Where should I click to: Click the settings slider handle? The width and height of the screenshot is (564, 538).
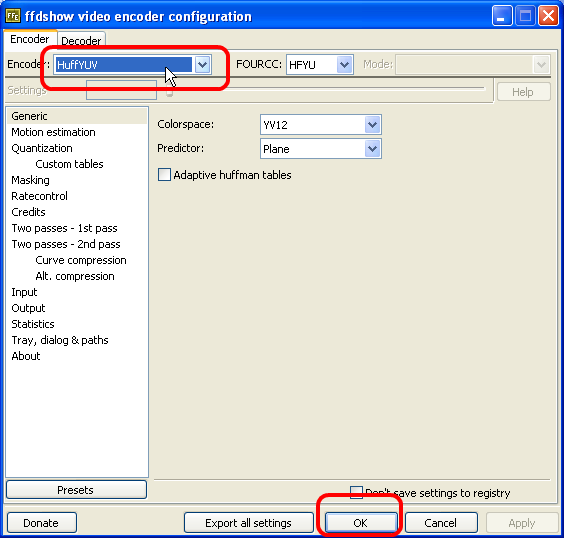169,93
